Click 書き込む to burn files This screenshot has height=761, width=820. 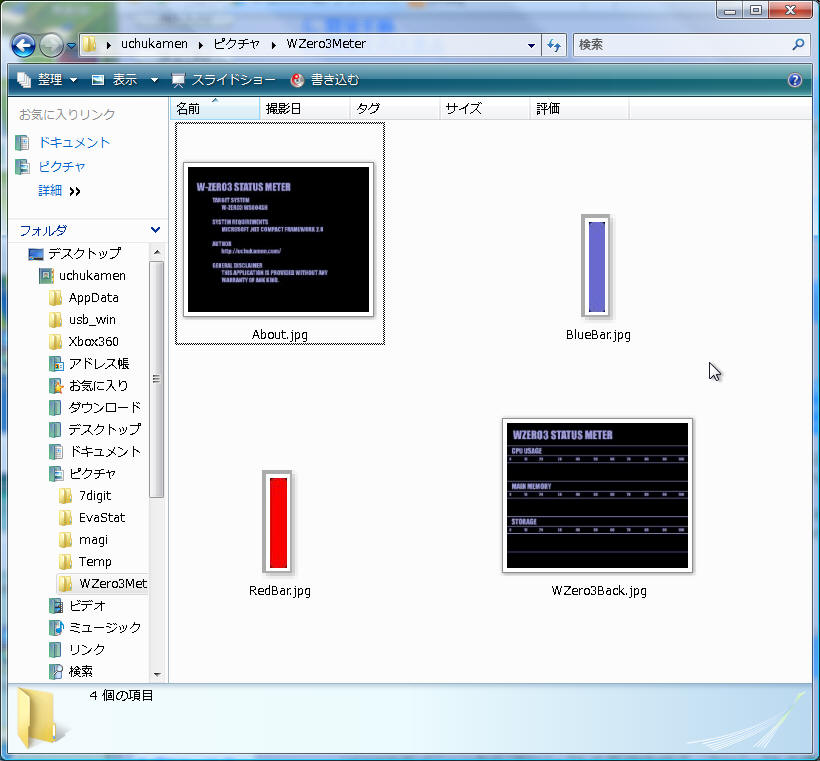coord(325,80)
